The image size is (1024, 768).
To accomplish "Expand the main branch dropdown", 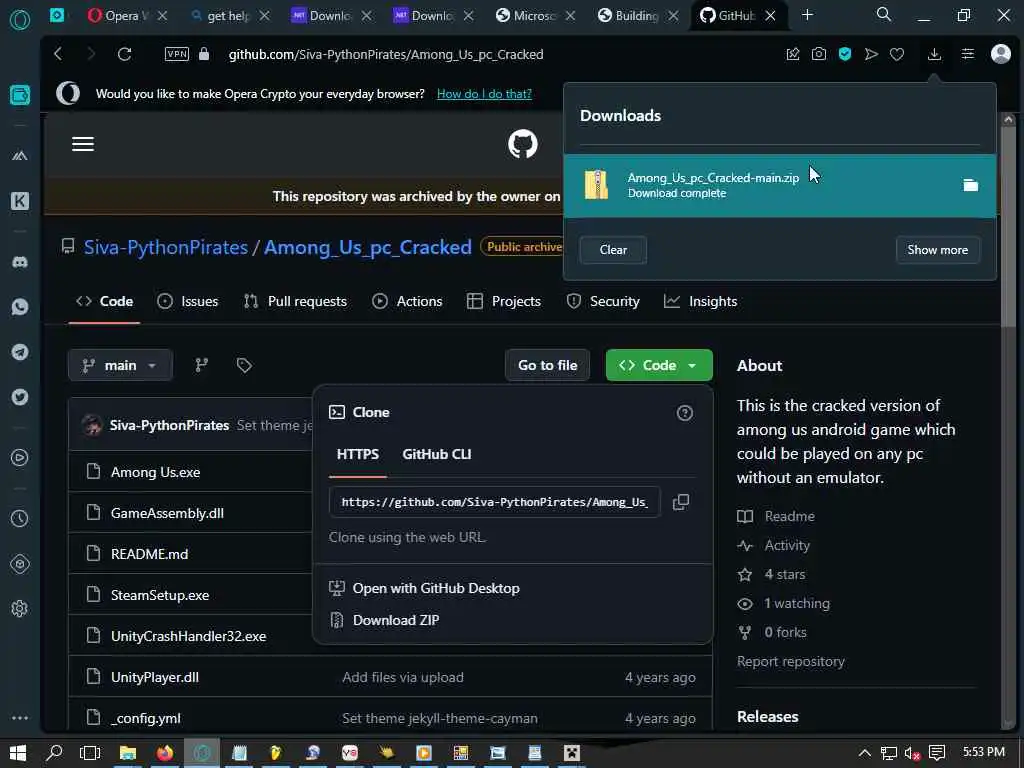I will coord(120,365).
